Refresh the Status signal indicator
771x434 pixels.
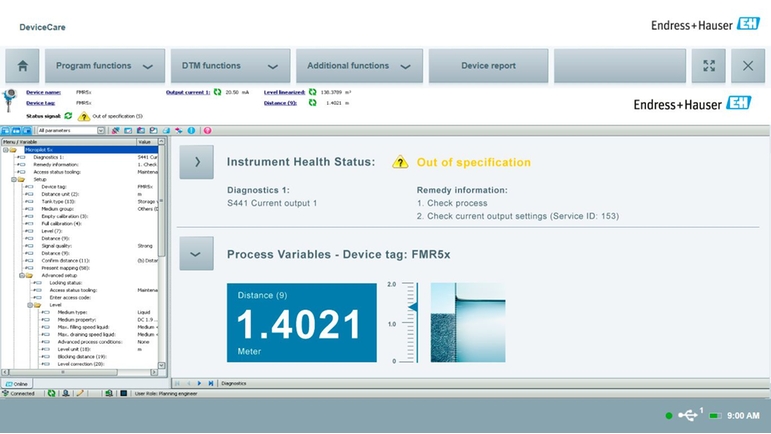(x=68, y=116)
